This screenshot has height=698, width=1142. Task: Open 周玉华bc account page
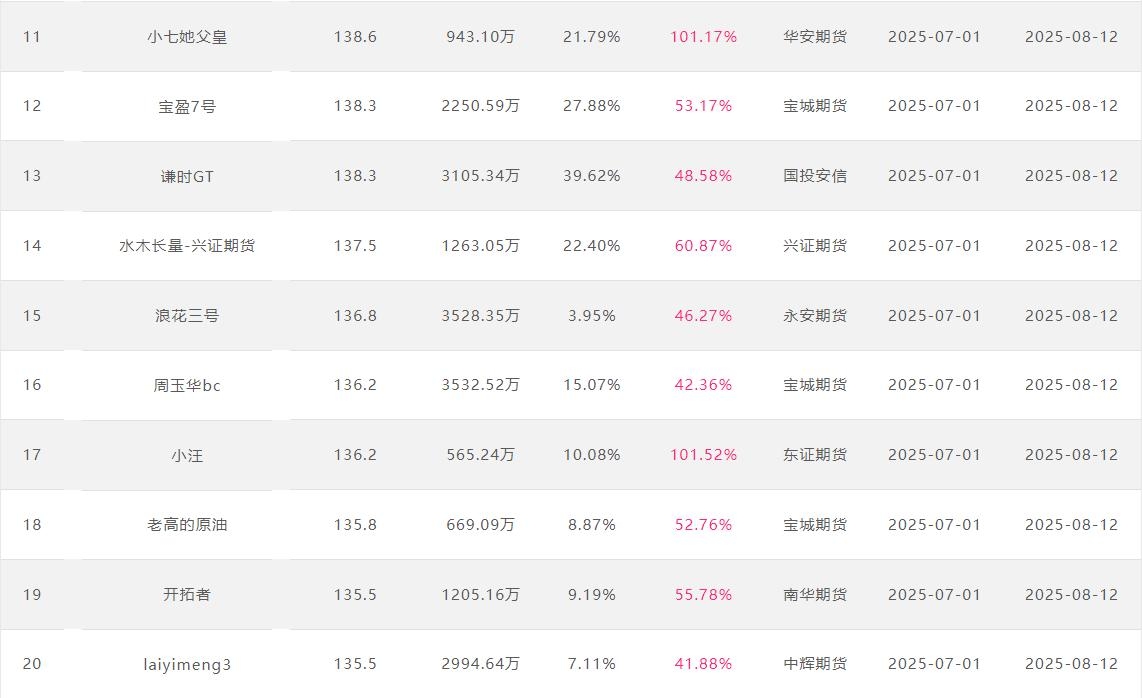point(187,385)
